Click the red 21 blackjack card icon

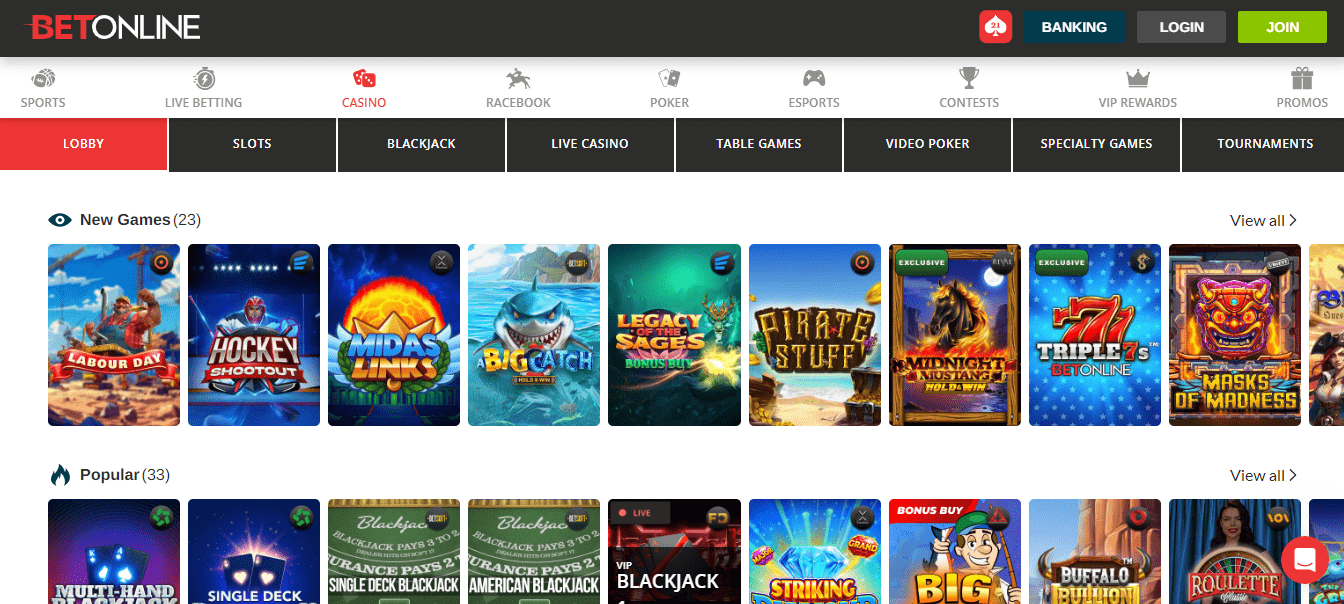(995, 27)
